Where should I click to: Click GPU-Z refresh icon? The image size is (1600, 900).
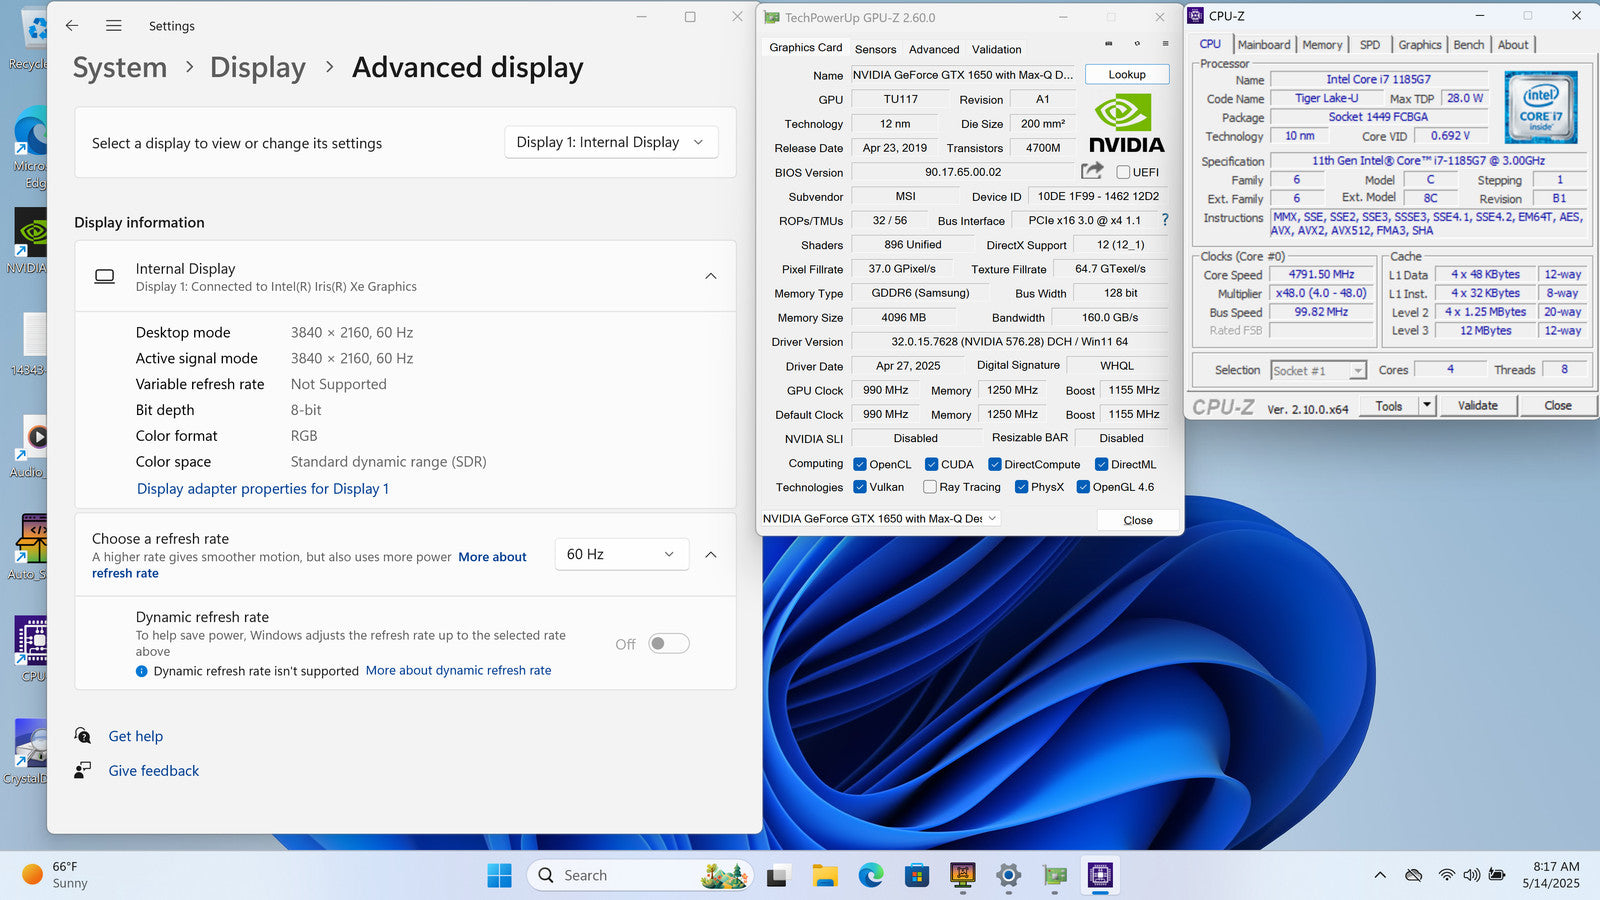tap(1137, 44)
